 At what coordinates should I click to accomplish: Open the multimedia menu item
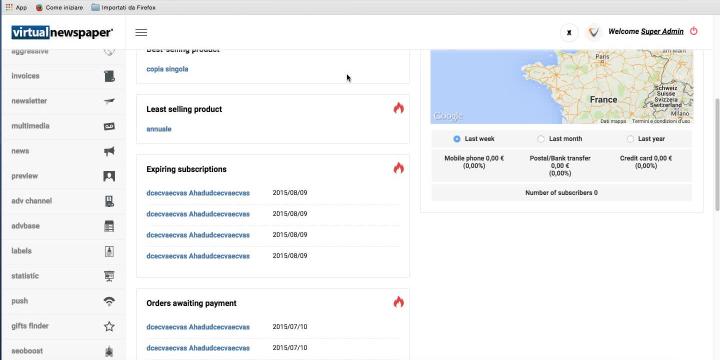(x=30, y=126)
